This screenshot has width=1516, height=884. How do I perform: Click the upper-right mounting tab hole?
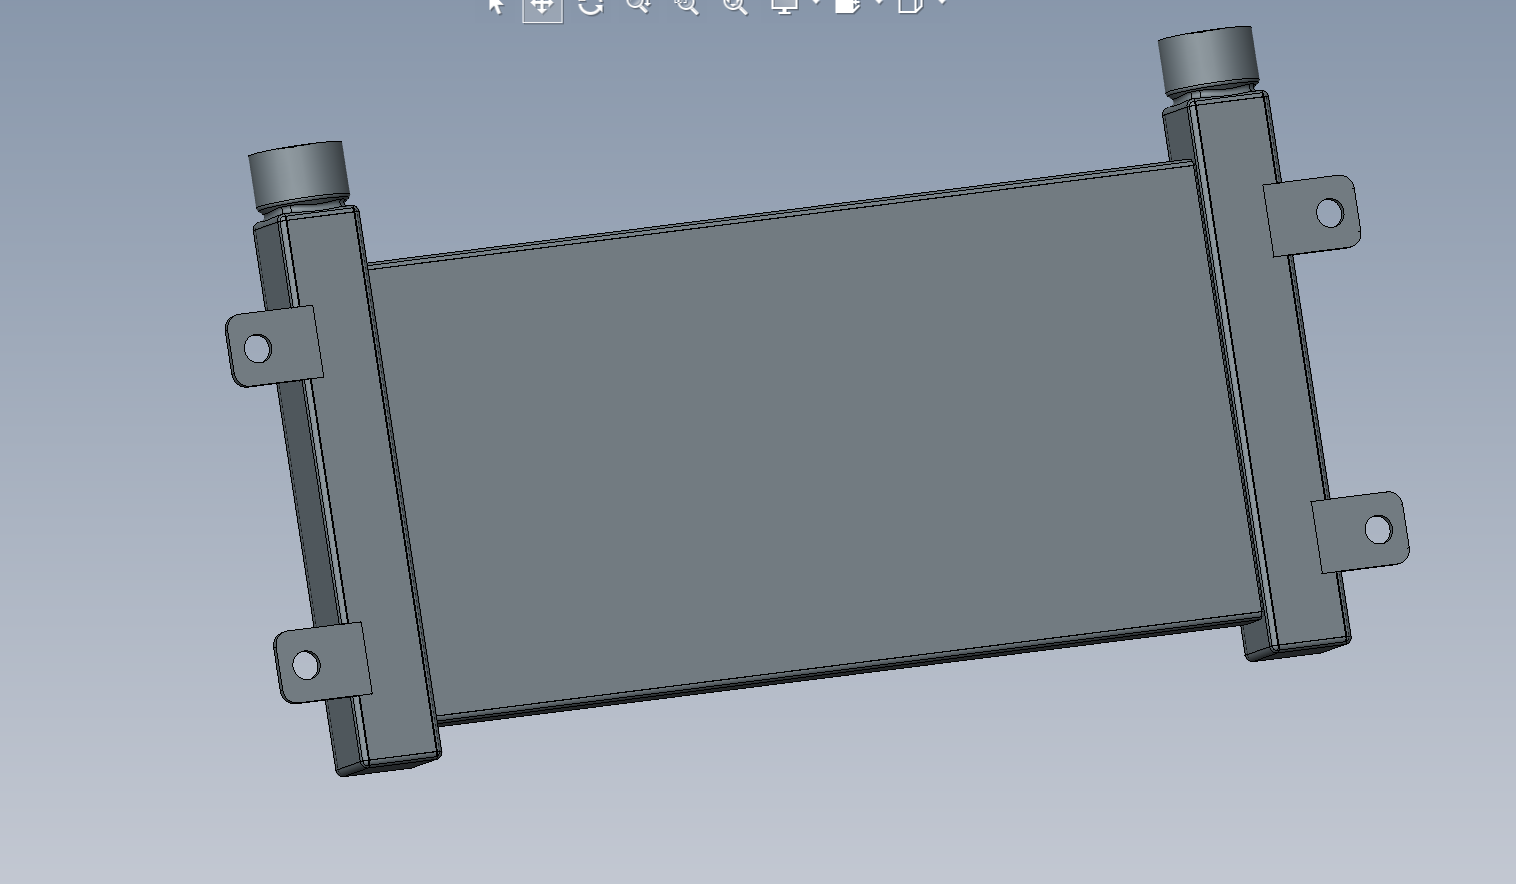coord(1330,212)
